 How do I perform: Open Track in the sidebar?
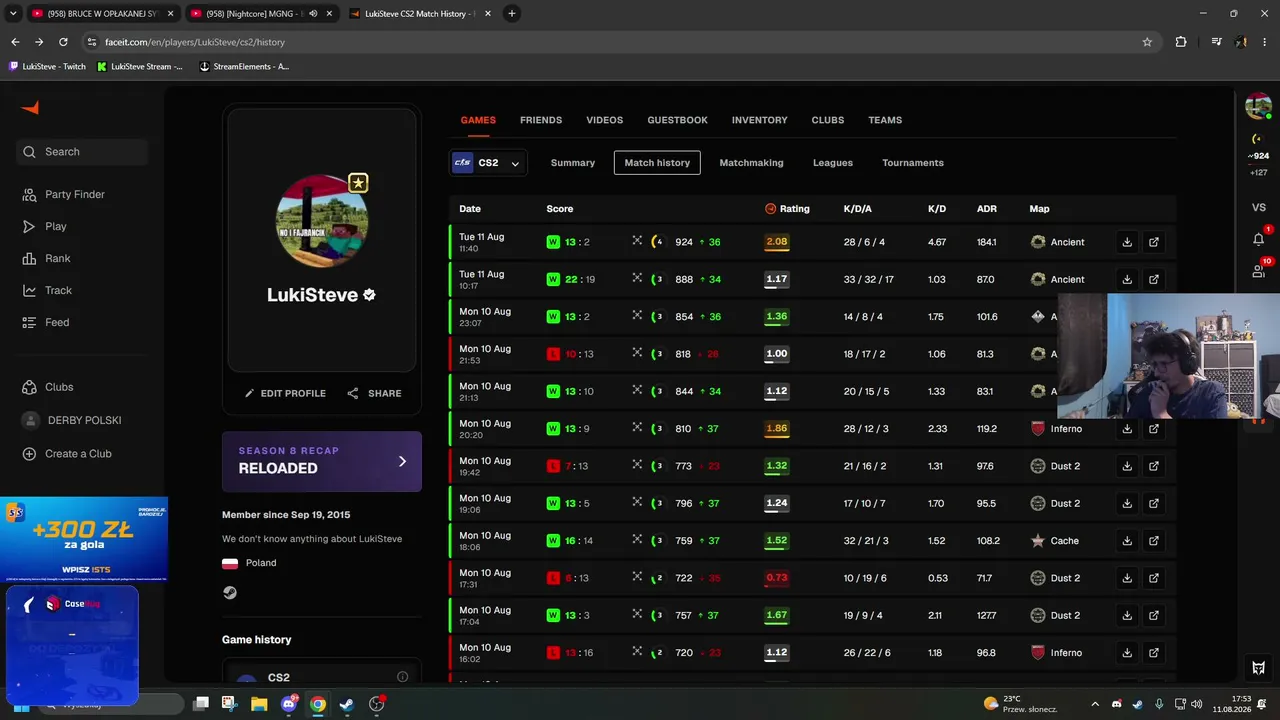[x=48, y=290]
